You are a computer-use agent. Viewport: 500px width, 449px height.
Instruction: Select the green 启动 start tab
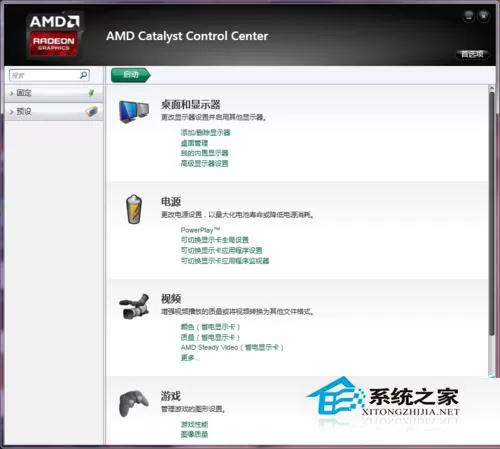[x=130, y=75]
